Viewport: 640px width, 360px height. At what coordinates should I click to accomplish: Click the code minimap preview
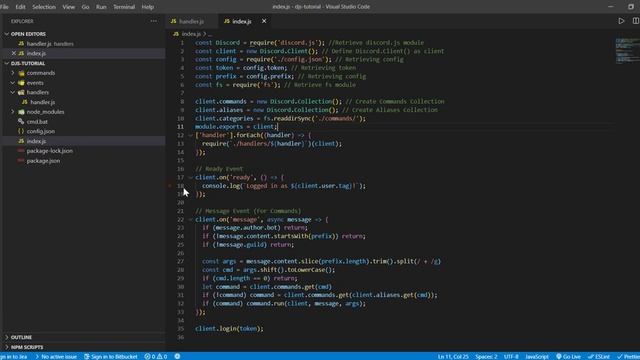627,51
